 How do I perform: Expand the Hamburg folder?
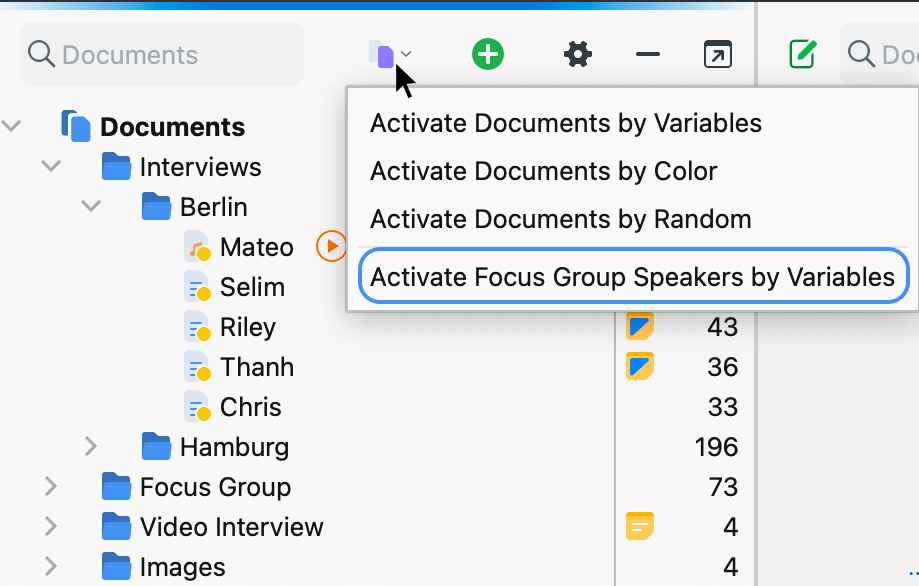90,447
